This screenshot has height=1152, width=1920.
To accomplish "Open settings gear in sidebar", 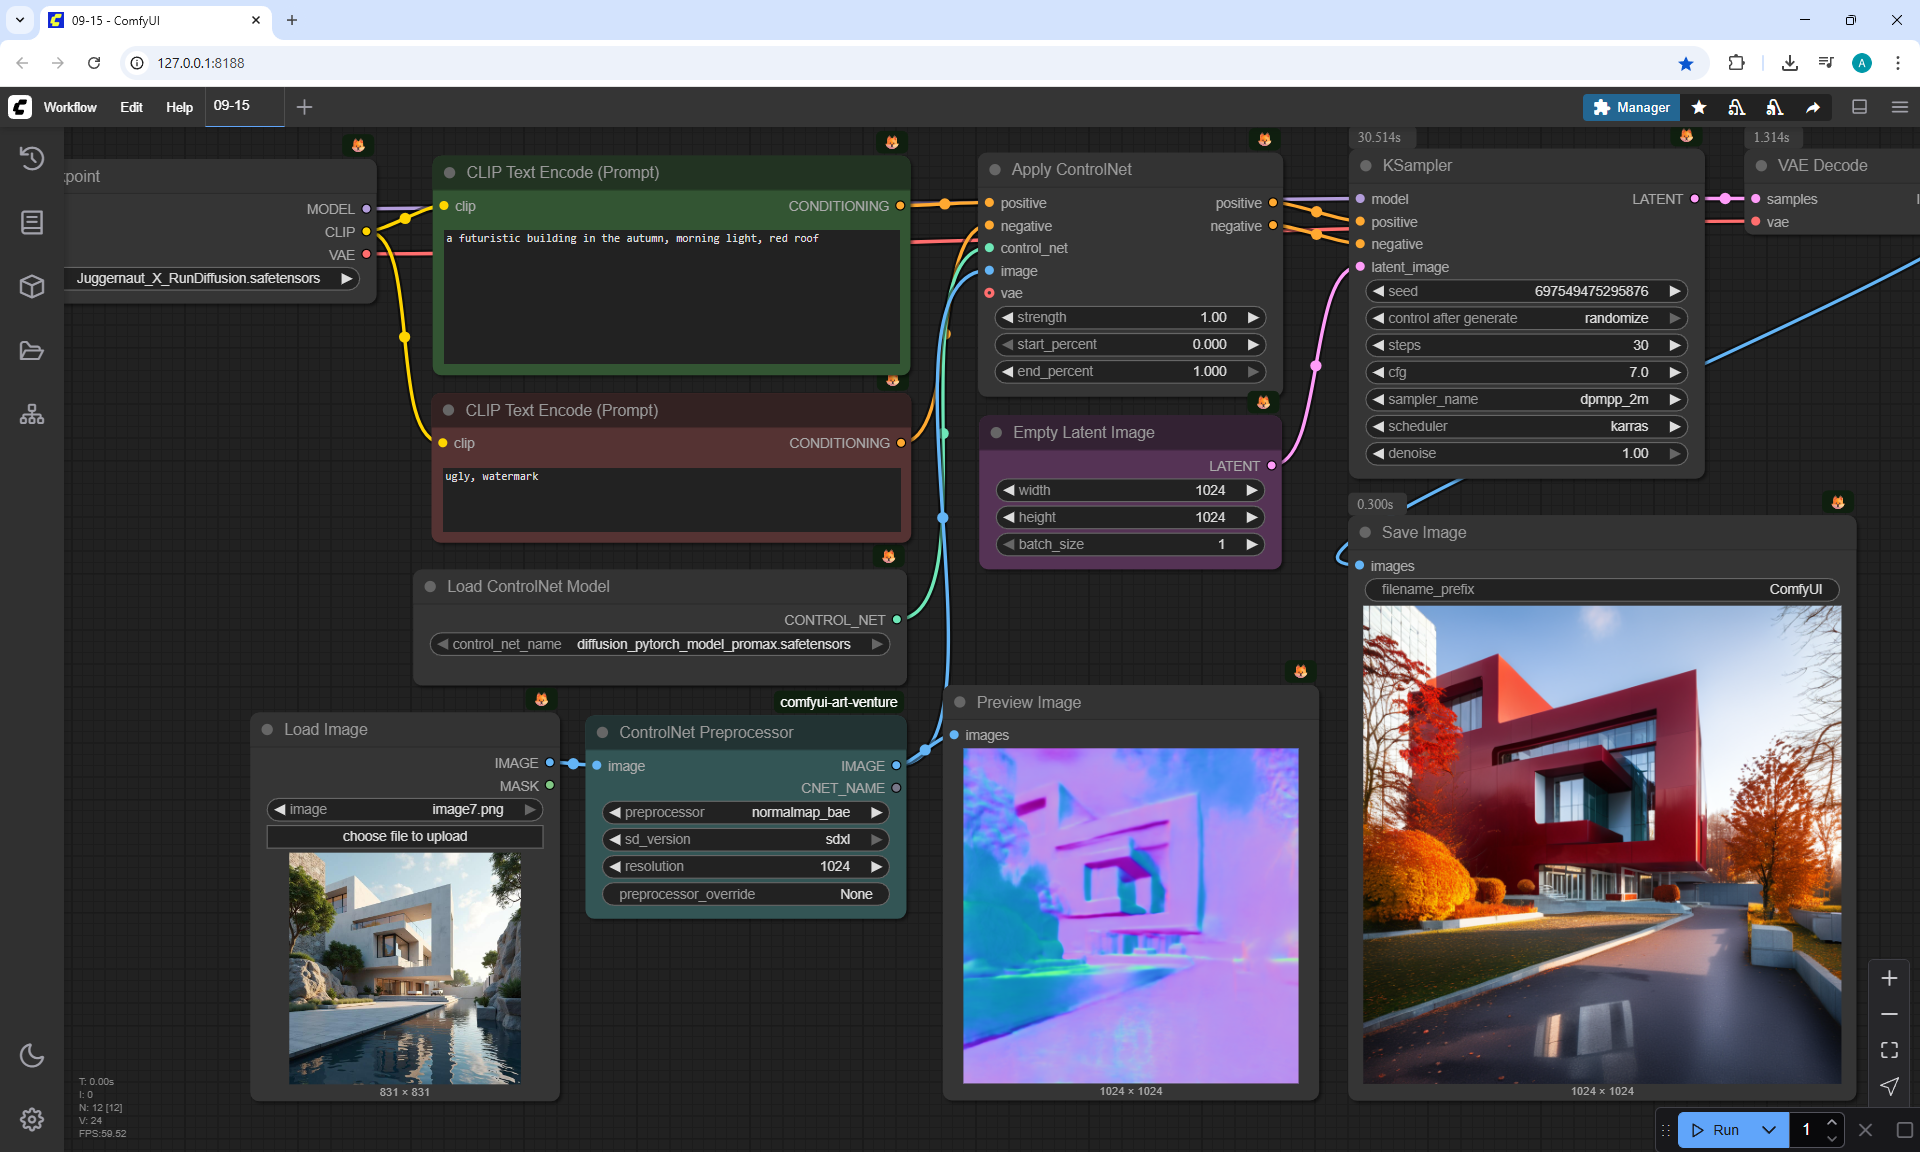I will (x=32, y=1119).
